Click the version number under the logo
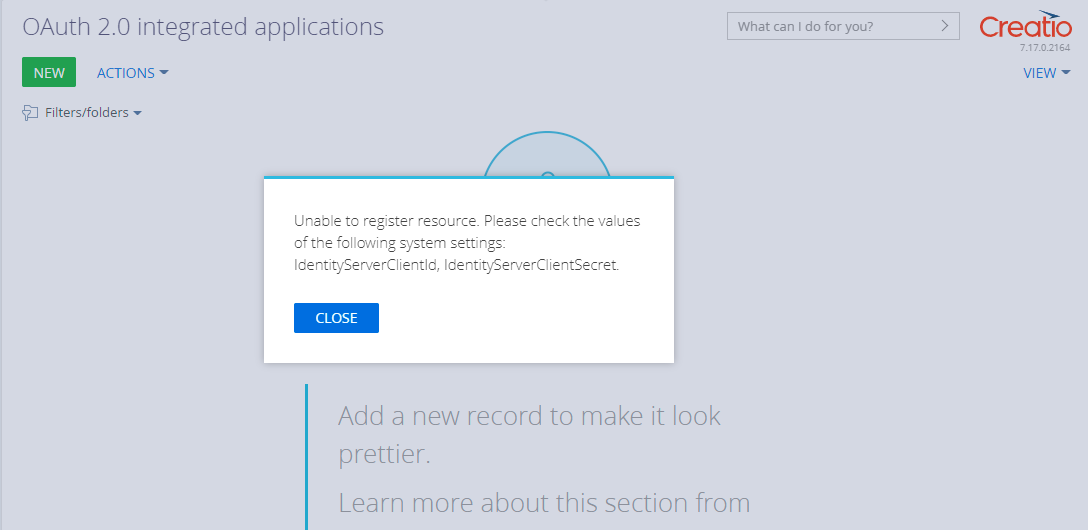The image size is (1088, 530). (x=1045, y=48)
